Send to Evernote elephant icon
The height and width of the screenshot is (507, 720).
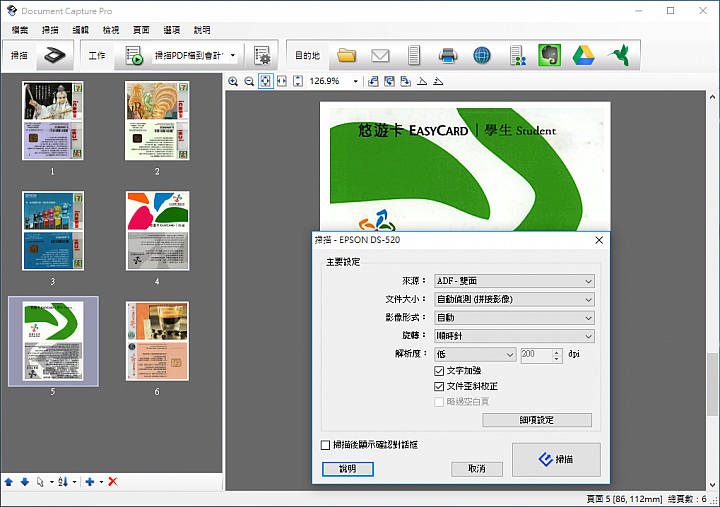(549, 55)
